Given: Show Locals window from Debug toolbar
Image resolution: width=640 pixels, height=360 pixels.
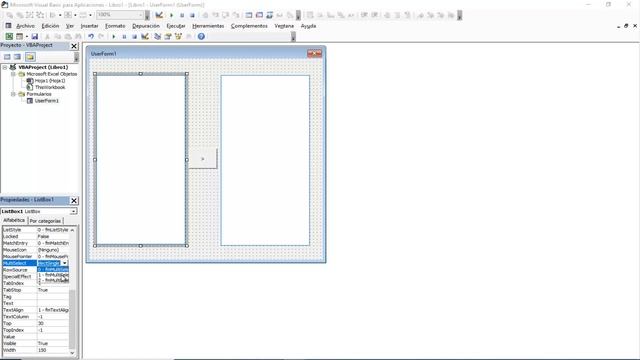Looking at the screenshot, I should (x=249, y=15).
